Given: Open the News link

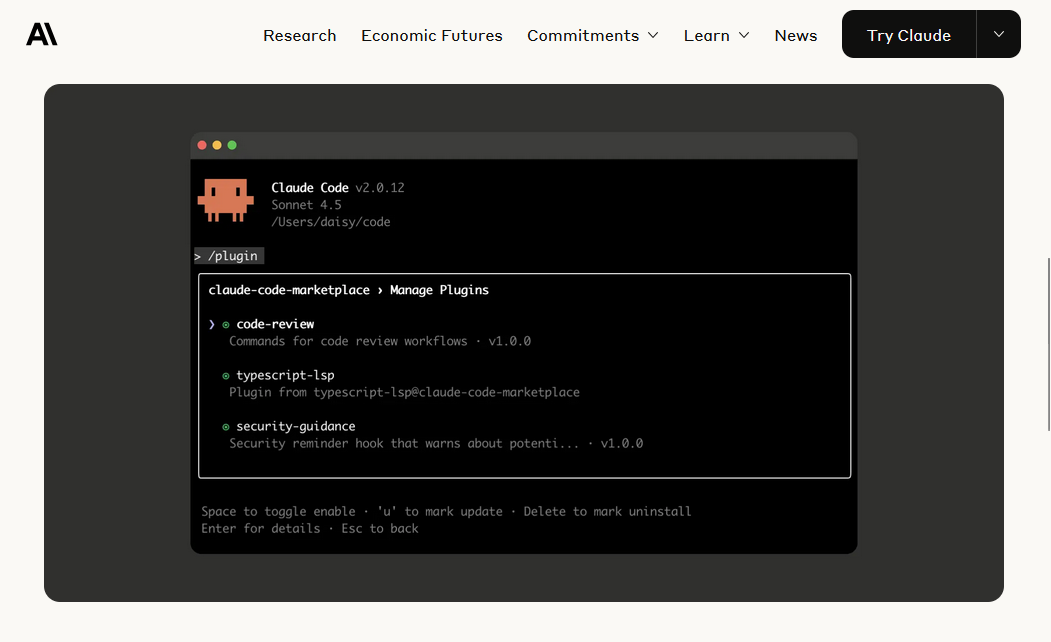Looking at the screenshot, I should 795,35.
